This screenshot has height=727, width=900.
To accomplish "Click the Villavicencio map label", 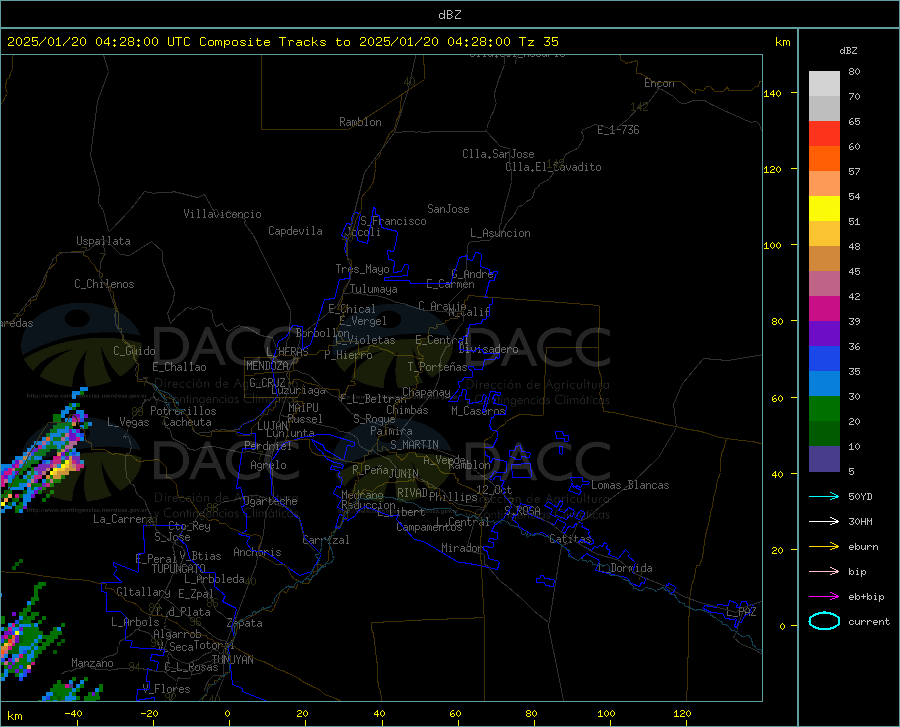I will [222, 214].
